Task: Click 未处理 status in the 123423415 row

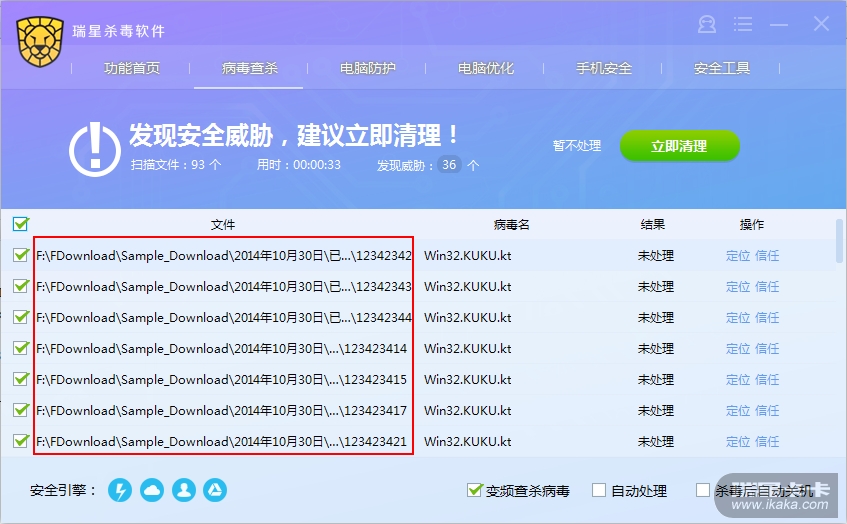Action: tap(656, 380)
